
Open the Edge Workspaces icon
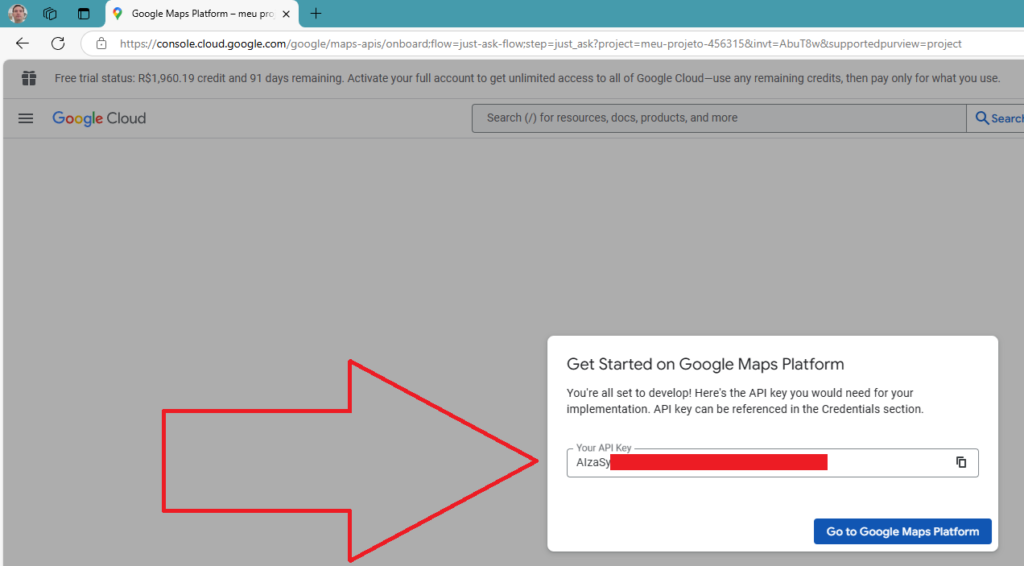(50, 14)
